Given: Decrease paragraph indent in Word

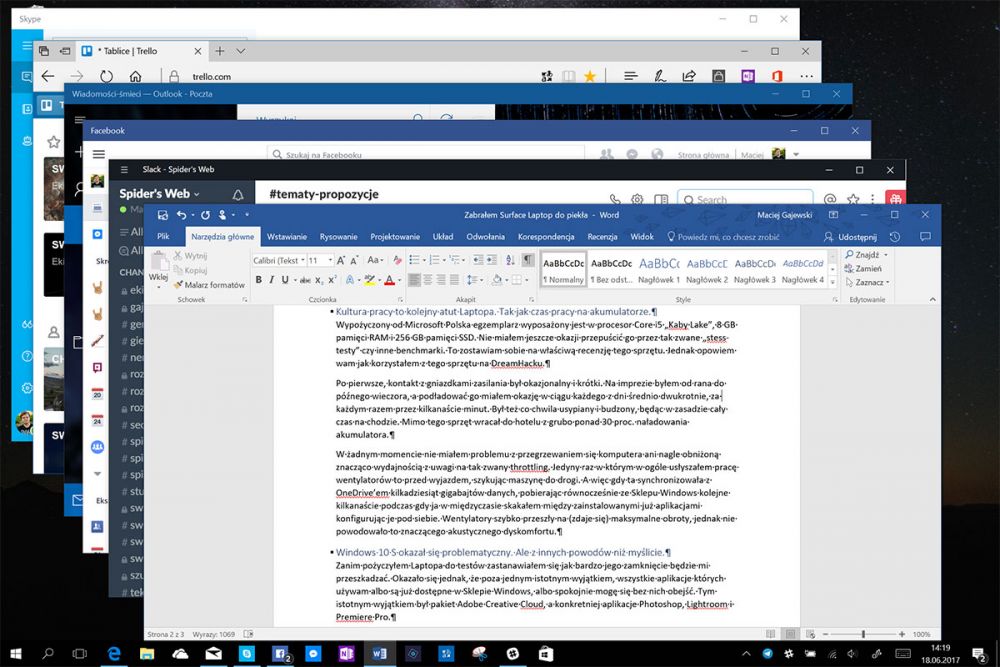Looking at the screenshot, I should coord(478,260).
